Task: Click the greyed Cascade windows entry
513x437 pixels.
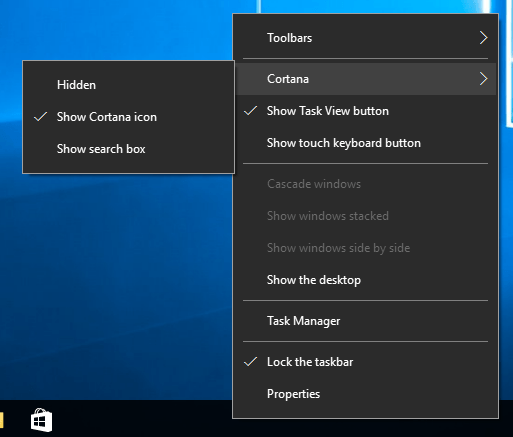Action: pyautogui.click(x=365, y=184)
